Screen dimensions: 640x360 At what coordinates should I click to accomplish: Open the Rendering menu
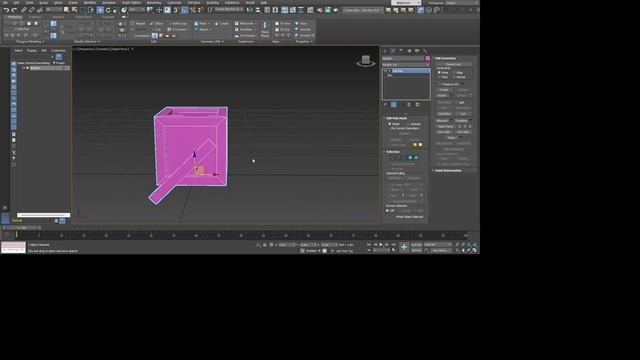(154, 2)
